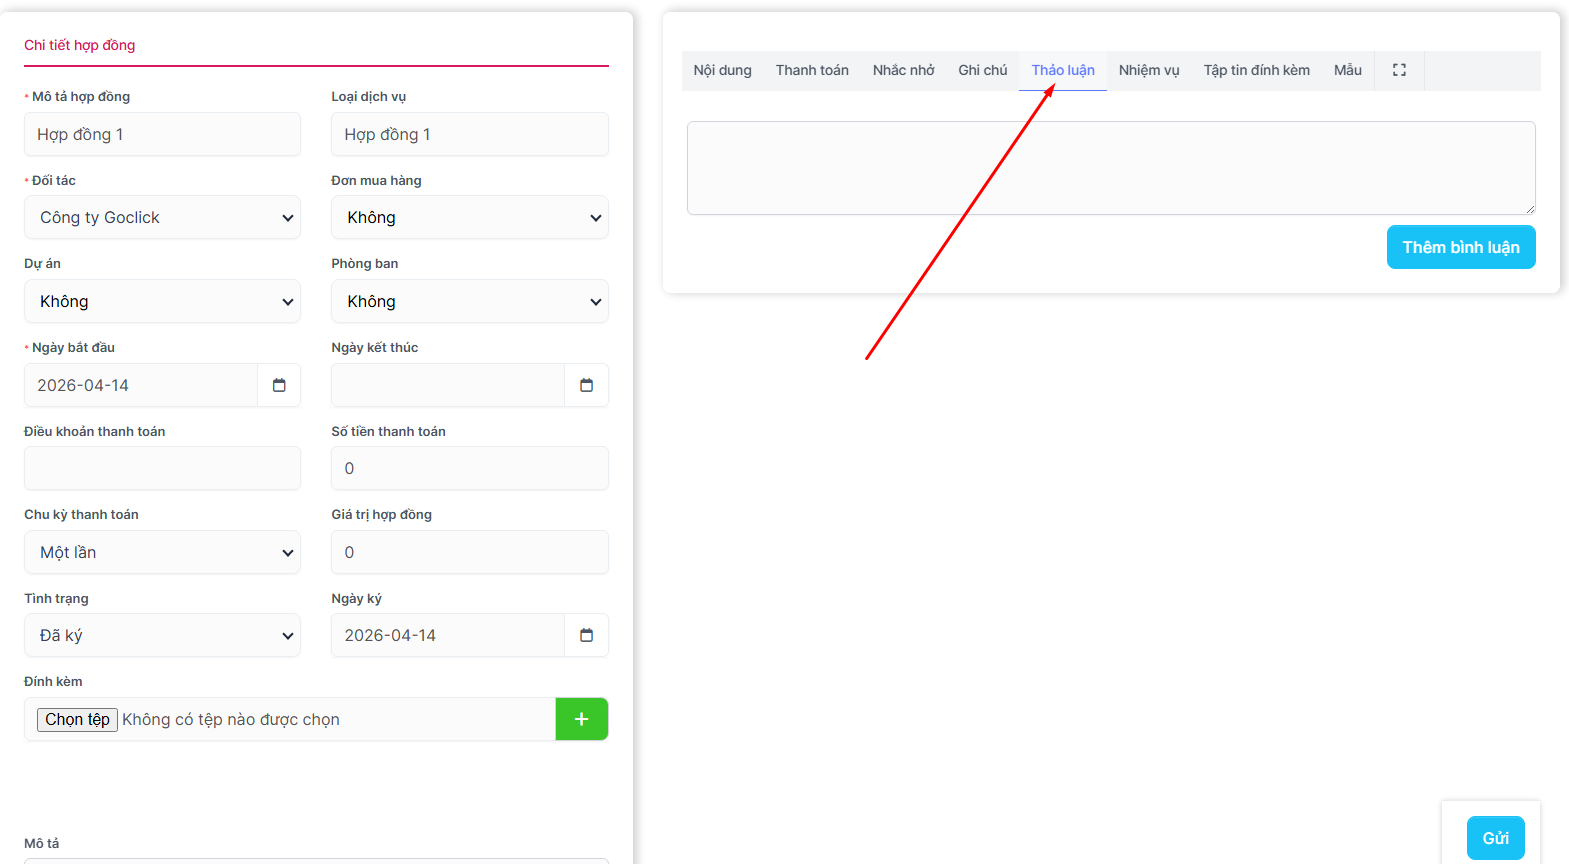
Task: Open the Thanh toán tab
Action: click(811, 70)
